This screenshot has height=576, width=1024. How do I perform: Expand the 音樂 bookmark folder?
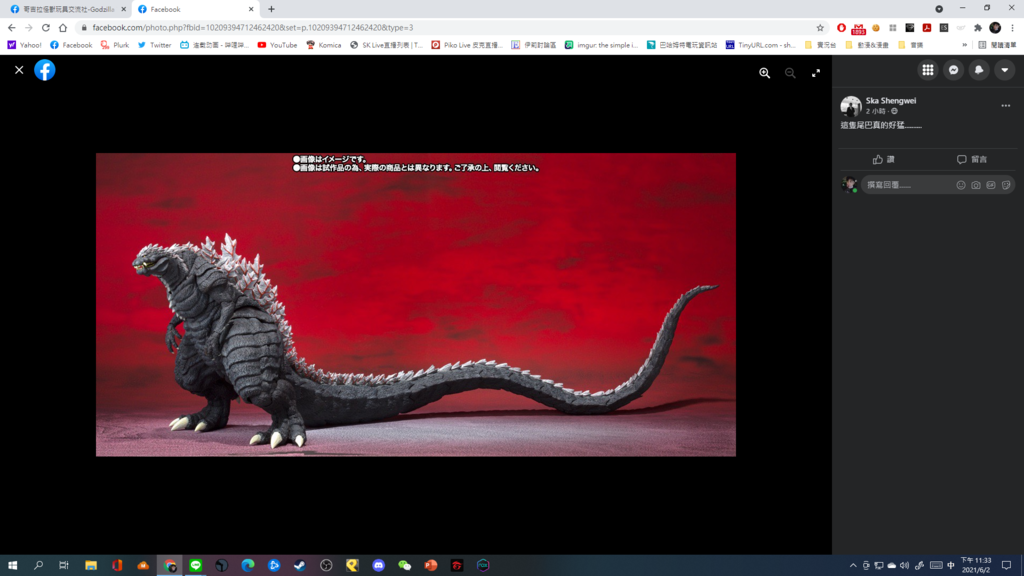point(910,45)
